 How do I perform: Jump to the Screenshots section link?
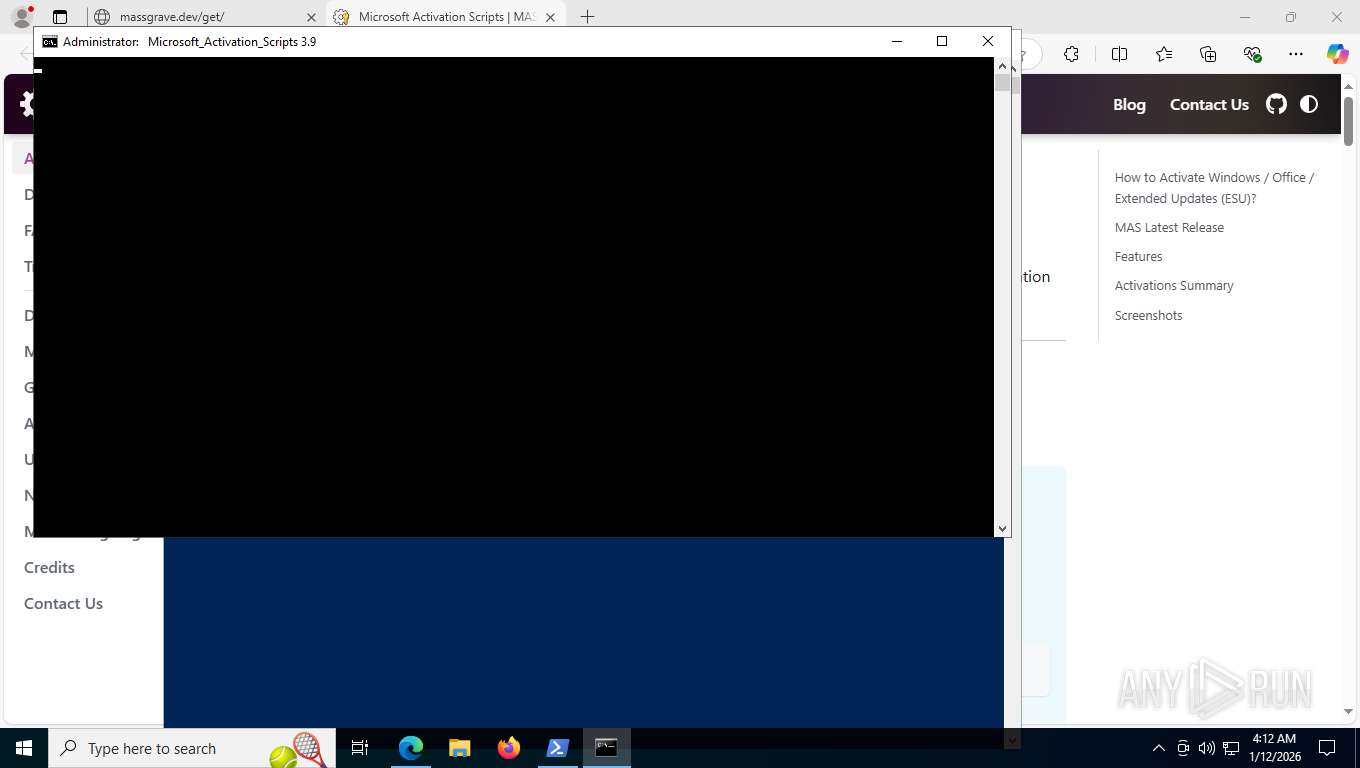(1148, 315)
